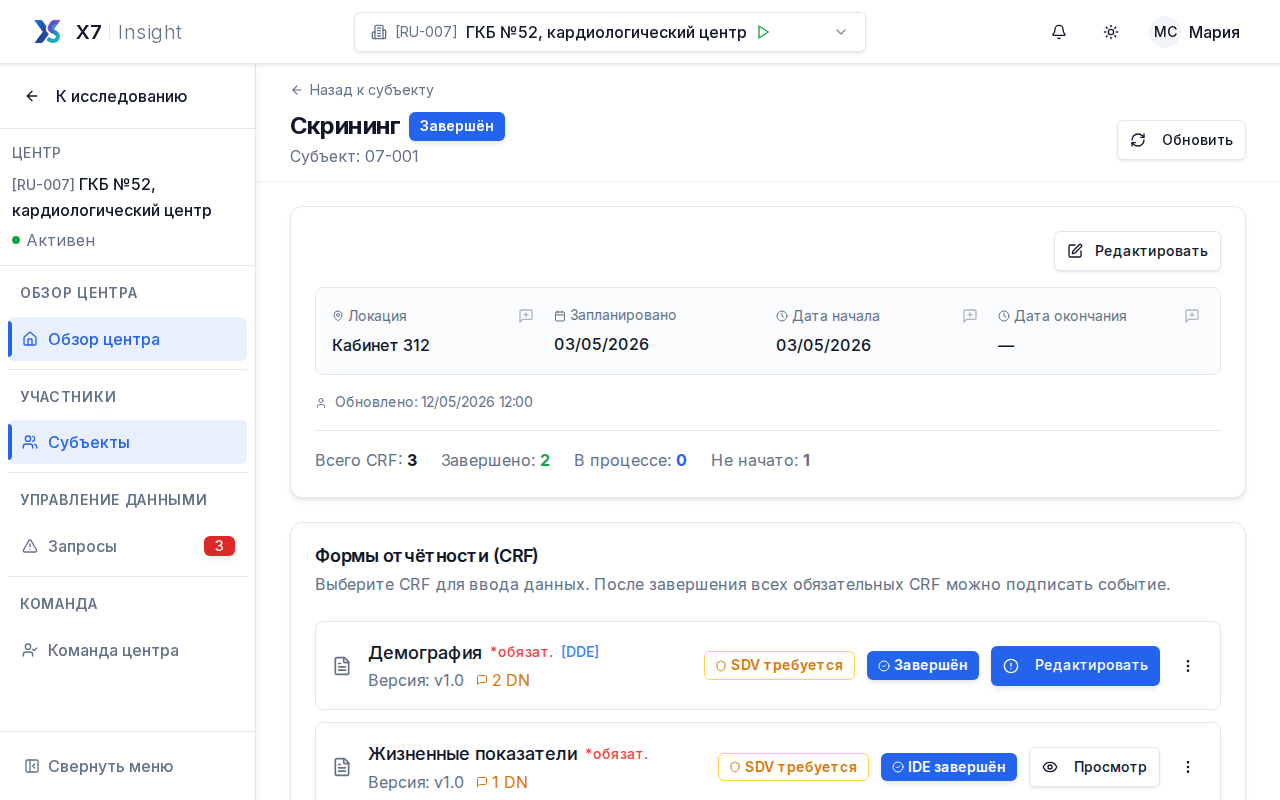Open Обзор центра in the sidebar
Image resolution: width=1280 pixels, height=800 pixels.
127,339
